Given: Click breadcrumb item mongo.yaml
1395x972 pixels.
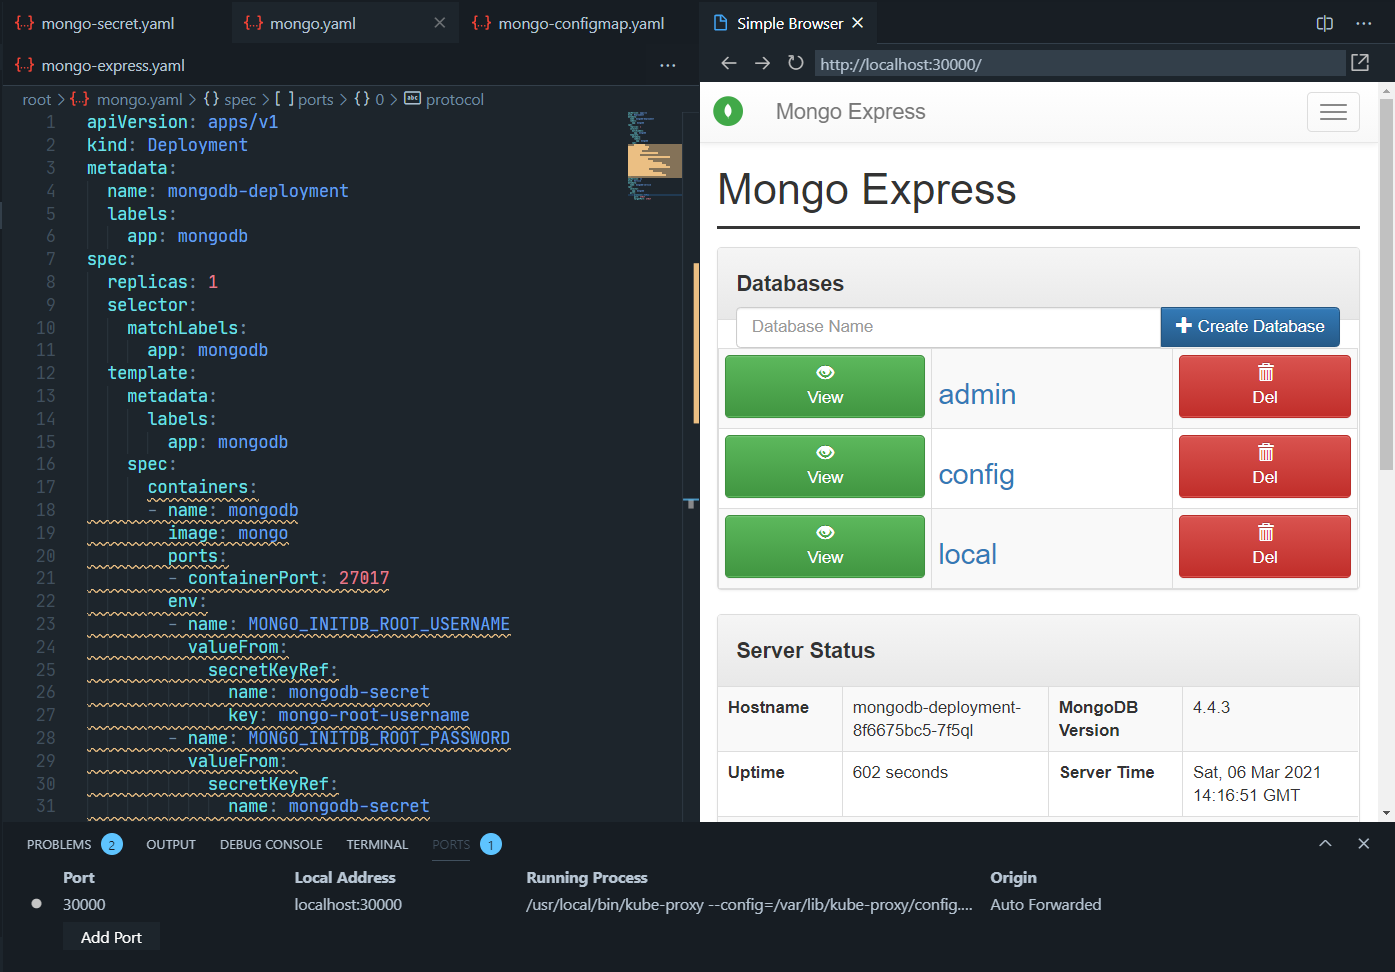Looking at the screenshot, I should [x=139, y=100].
